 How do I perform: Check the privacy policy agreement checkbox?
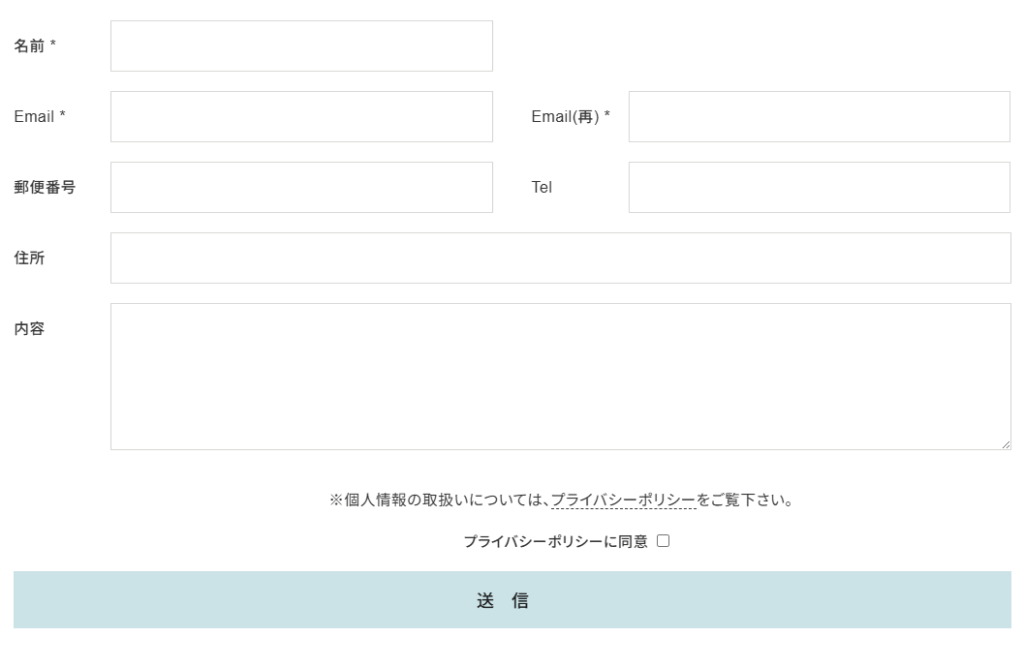pos(662,541)
